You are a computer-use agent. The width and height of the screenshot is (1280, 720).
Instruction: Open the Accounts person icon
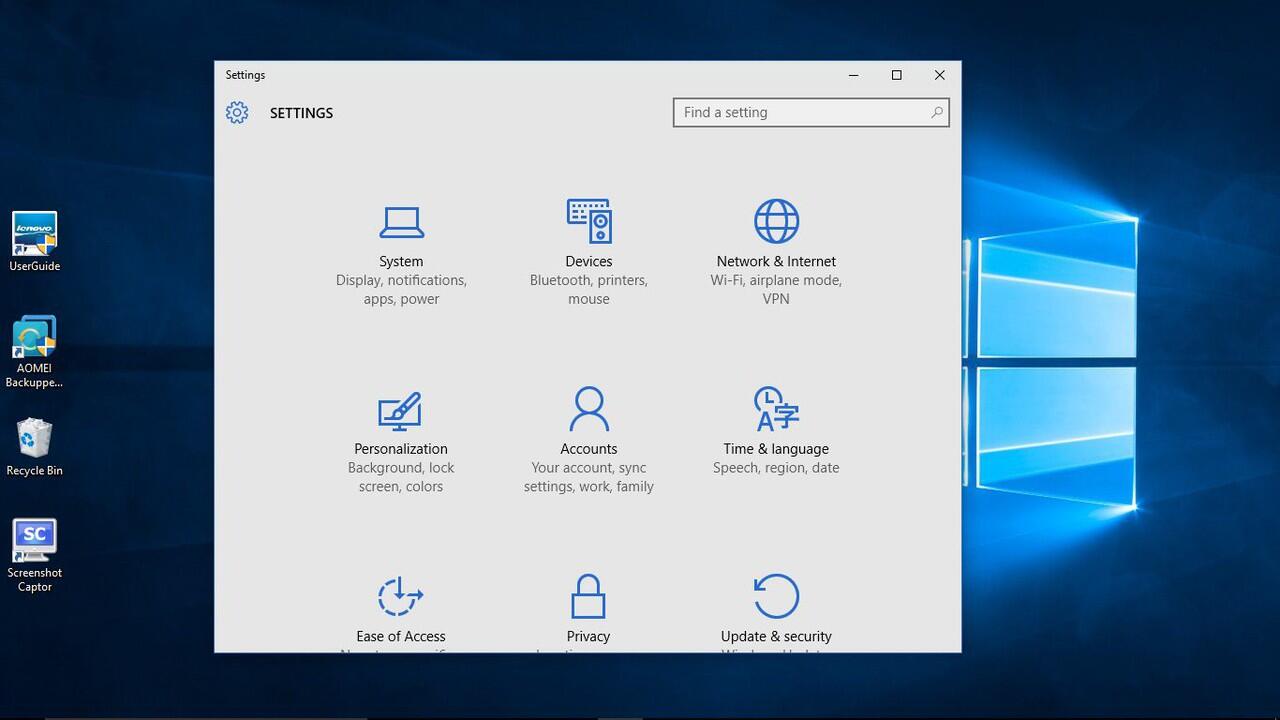tap(589, 409)
